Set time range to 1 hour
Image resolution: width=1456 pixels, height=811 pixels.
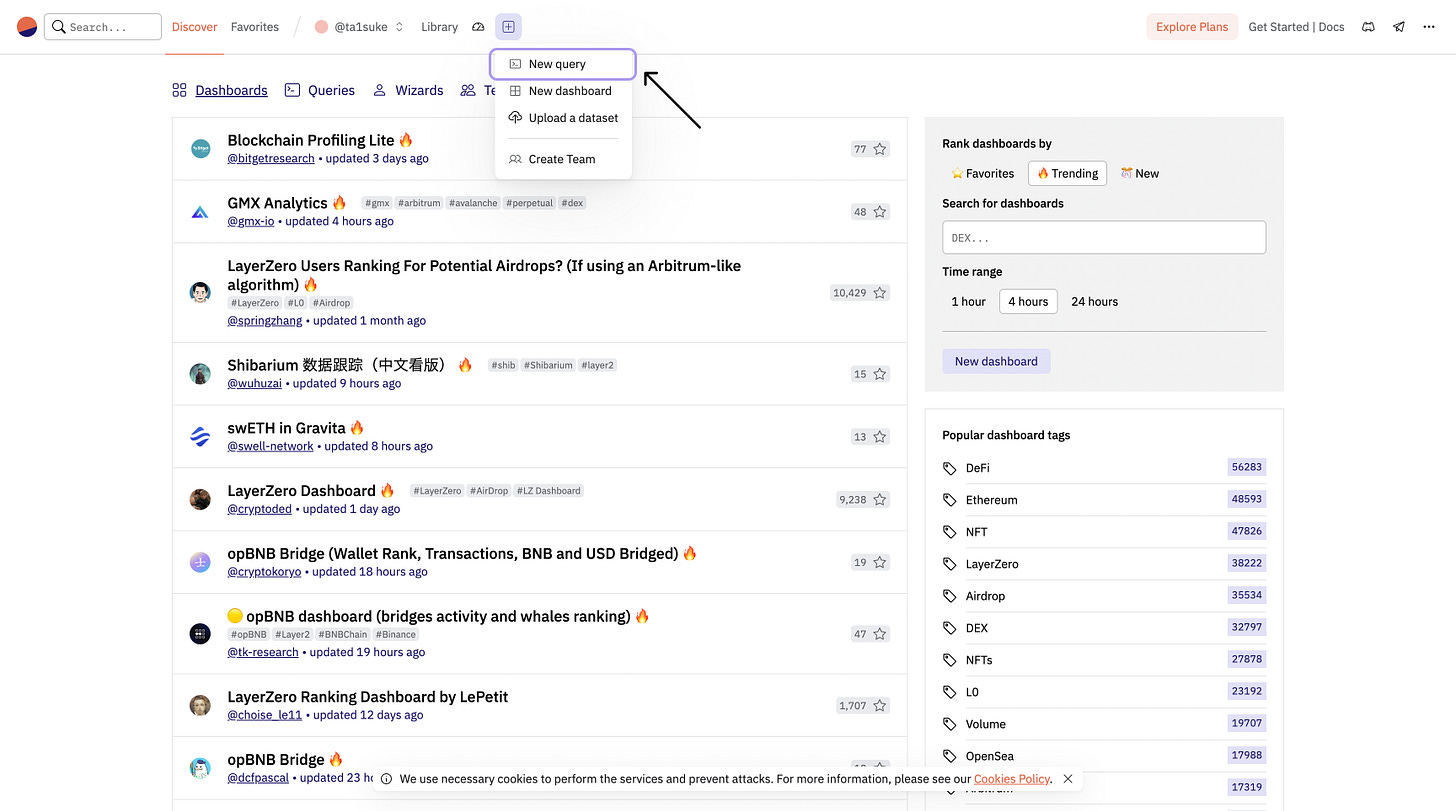(x=968, y=301)
